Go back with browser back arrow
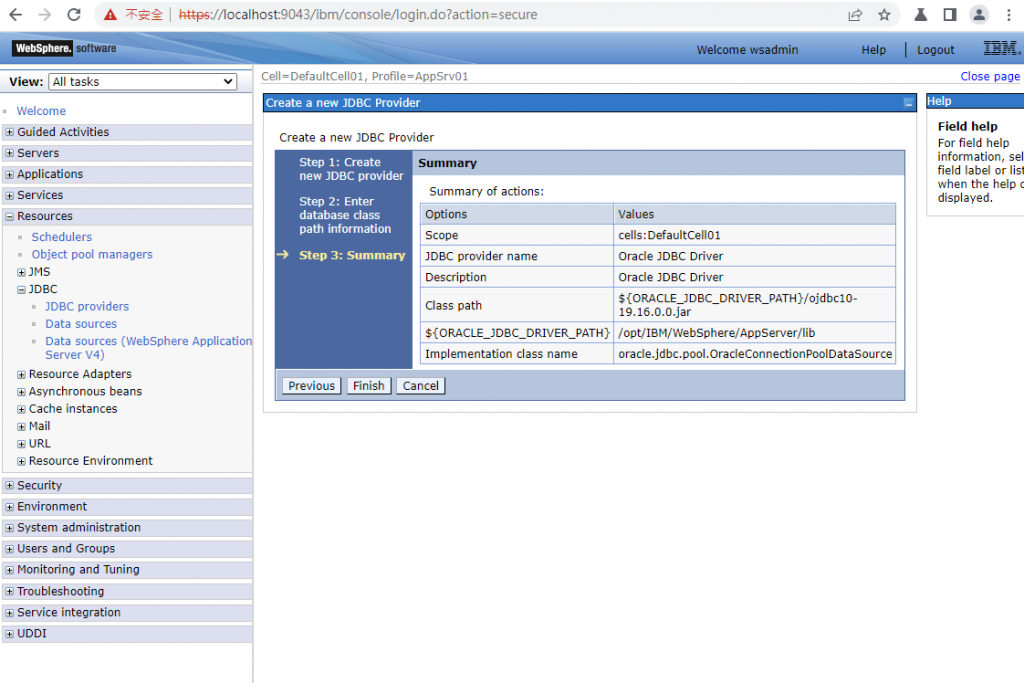Image resolution: width=1024 pixels, height=683 pixels. (x=16, y=14)
